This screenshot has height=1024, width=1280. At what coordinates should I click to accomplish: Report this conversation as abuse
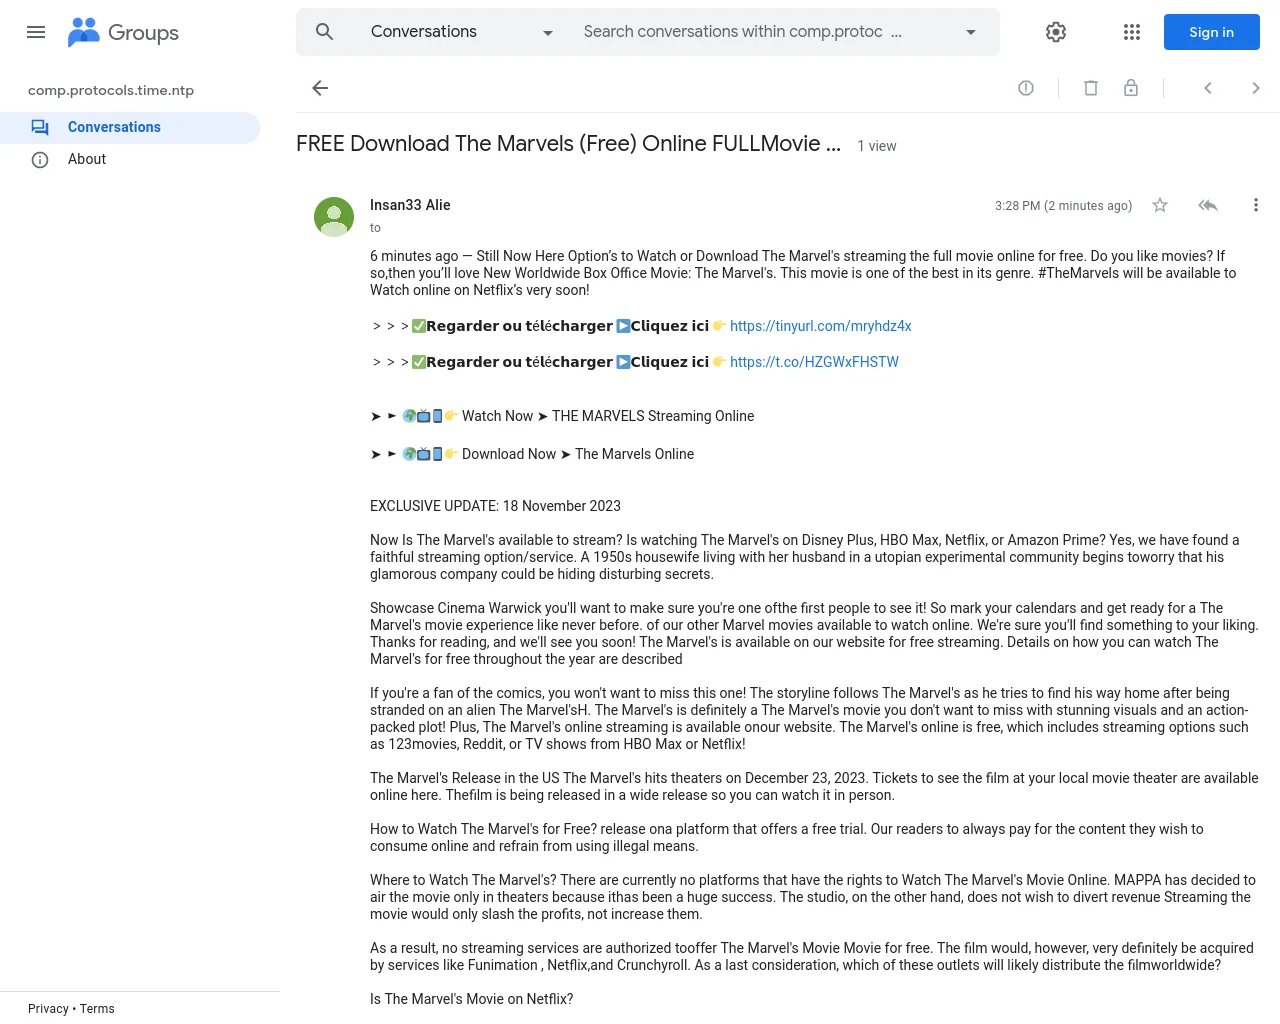(1026, 88)
